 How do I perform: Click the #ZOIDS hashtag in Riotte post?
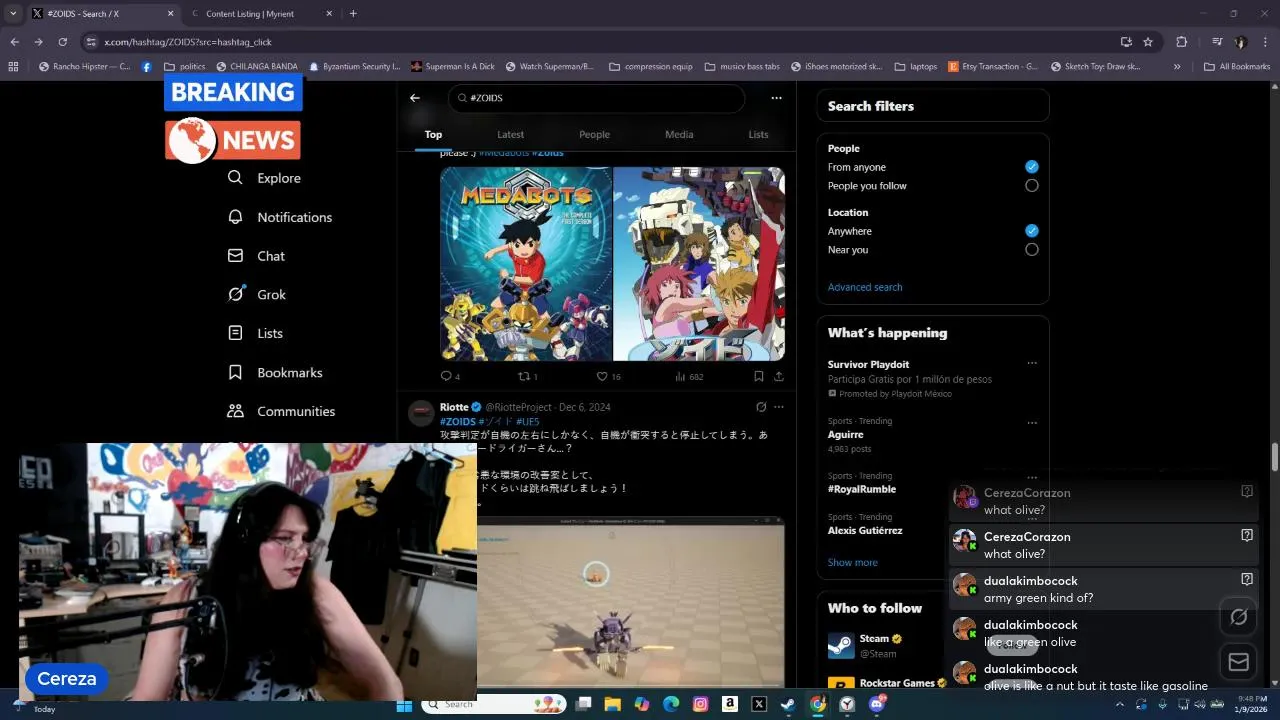(x=457, y=422)
